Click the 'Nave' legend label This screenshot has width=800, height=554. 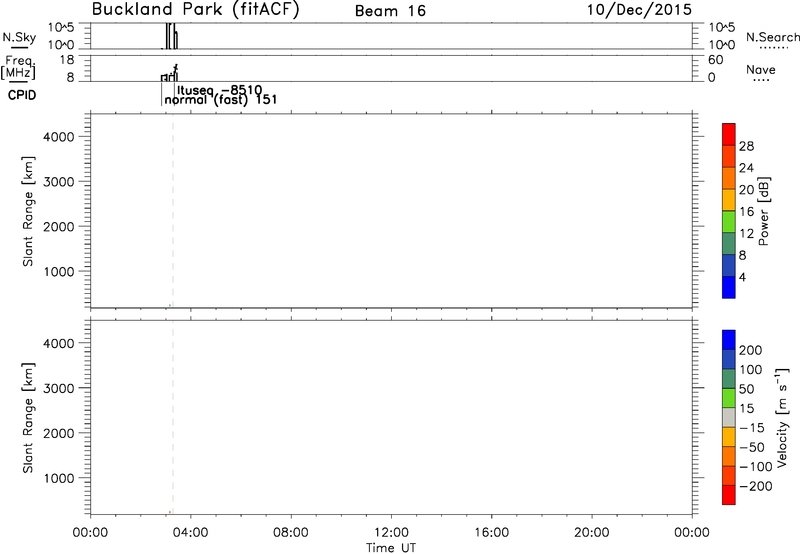click(761, 70)
